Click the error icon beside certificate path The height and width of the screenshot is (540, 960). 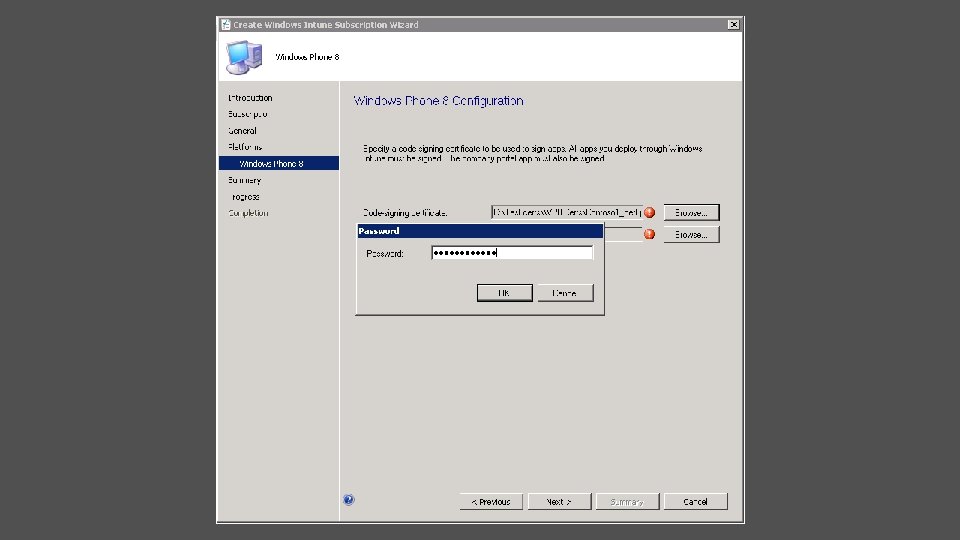pos(650,212)
